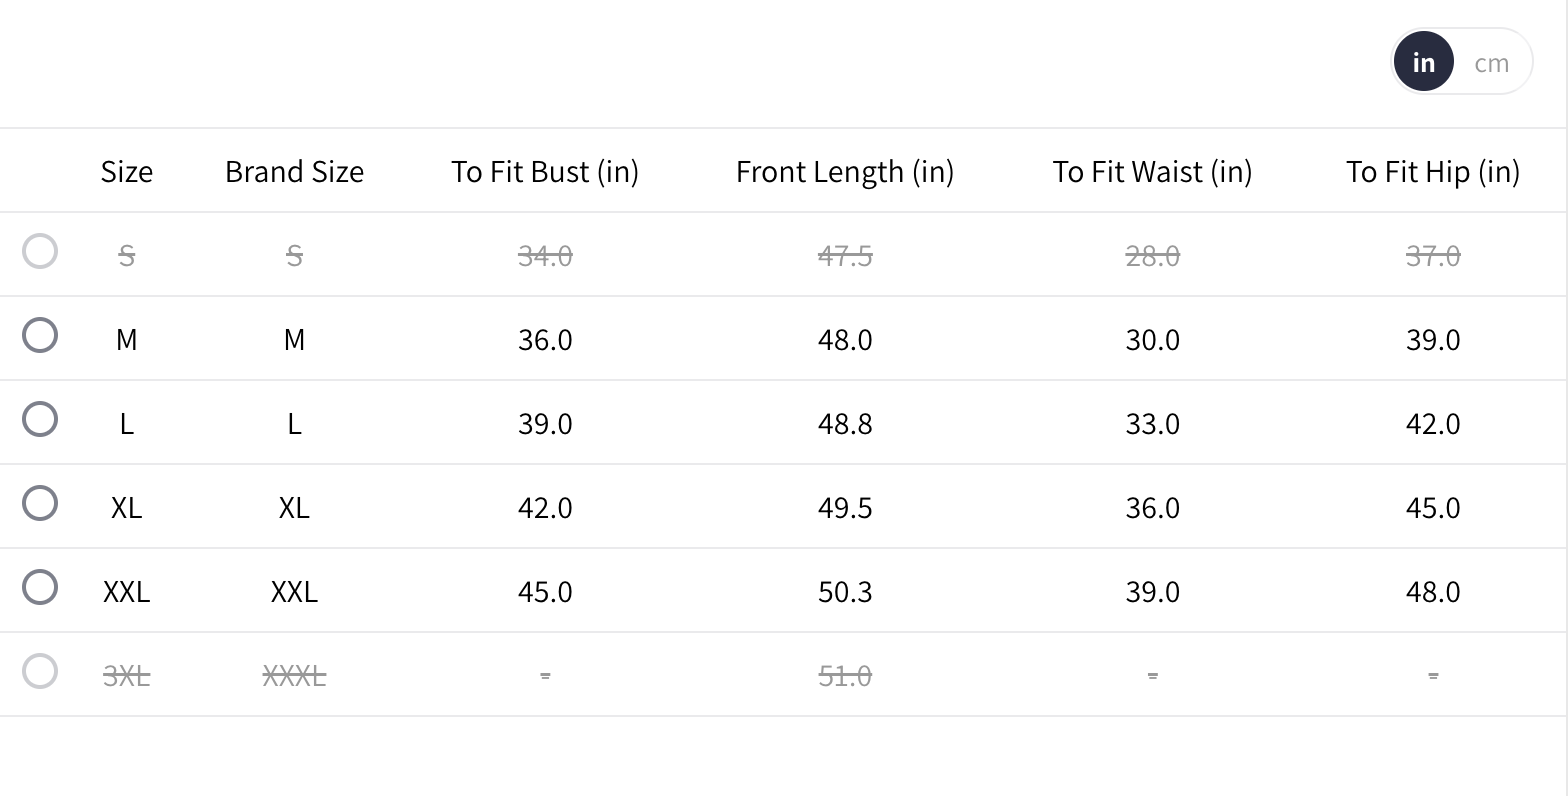Click the Brand Size column header
The width and height of the screenshot is (1568, 796).
coord(294,172)
